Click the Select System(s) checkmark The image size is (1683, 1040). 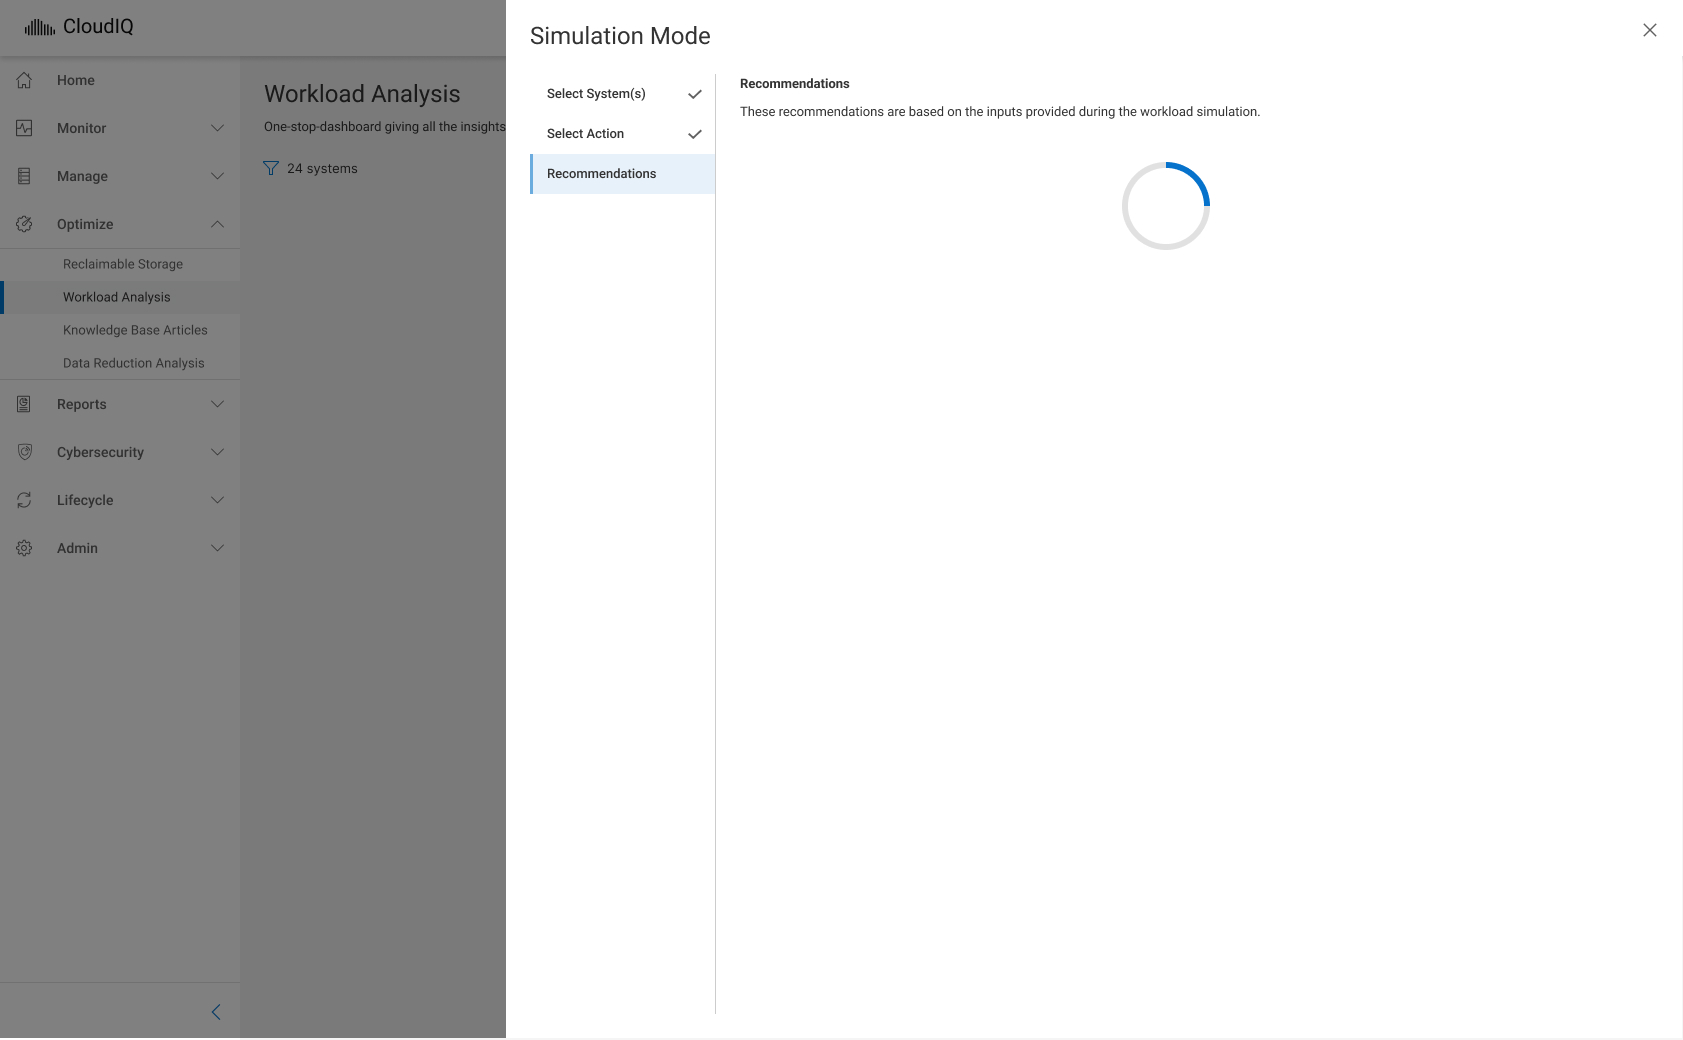pyautogui.click(x=695, y=94)
